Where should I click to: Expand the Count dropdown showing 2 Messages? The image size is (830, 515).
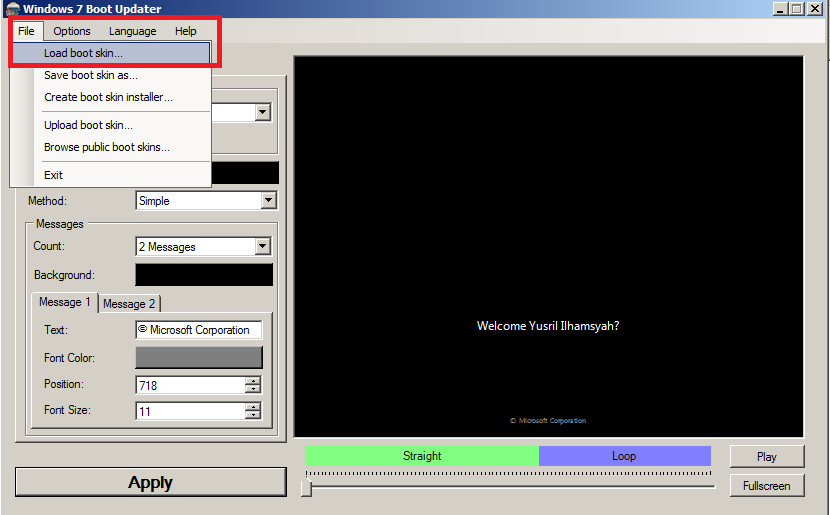pyautogui.click(x=263, y=246)
